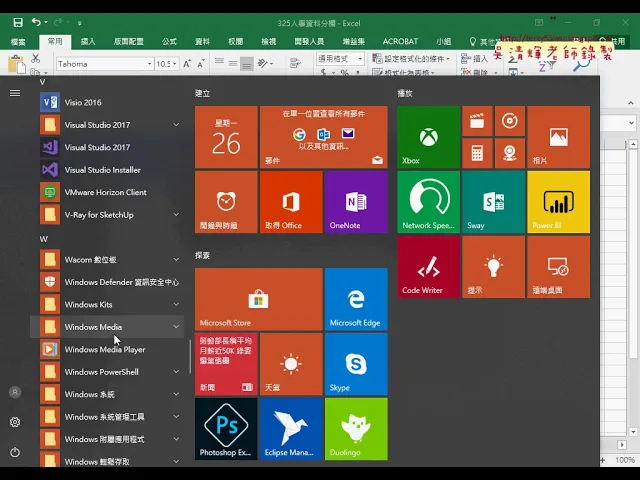This screenshot has height=480, width=640.
Task: Launch Code Writer tile
Action: click(x=429, y=267)
